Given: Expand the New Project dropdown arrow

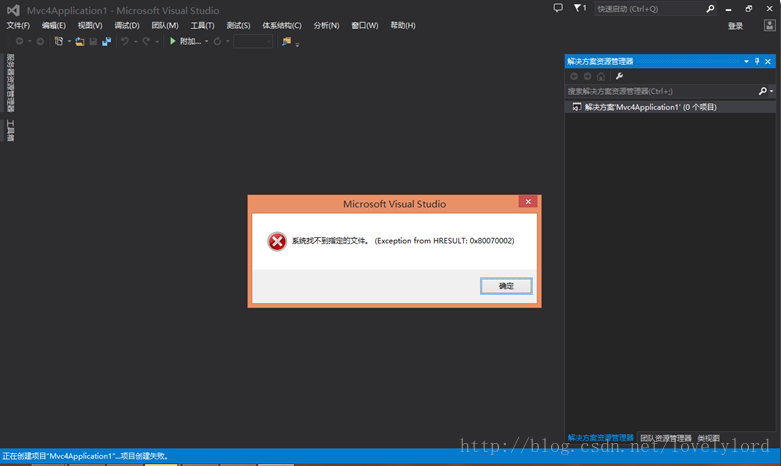Looking at the screenshot, I should tap(69, 41).
